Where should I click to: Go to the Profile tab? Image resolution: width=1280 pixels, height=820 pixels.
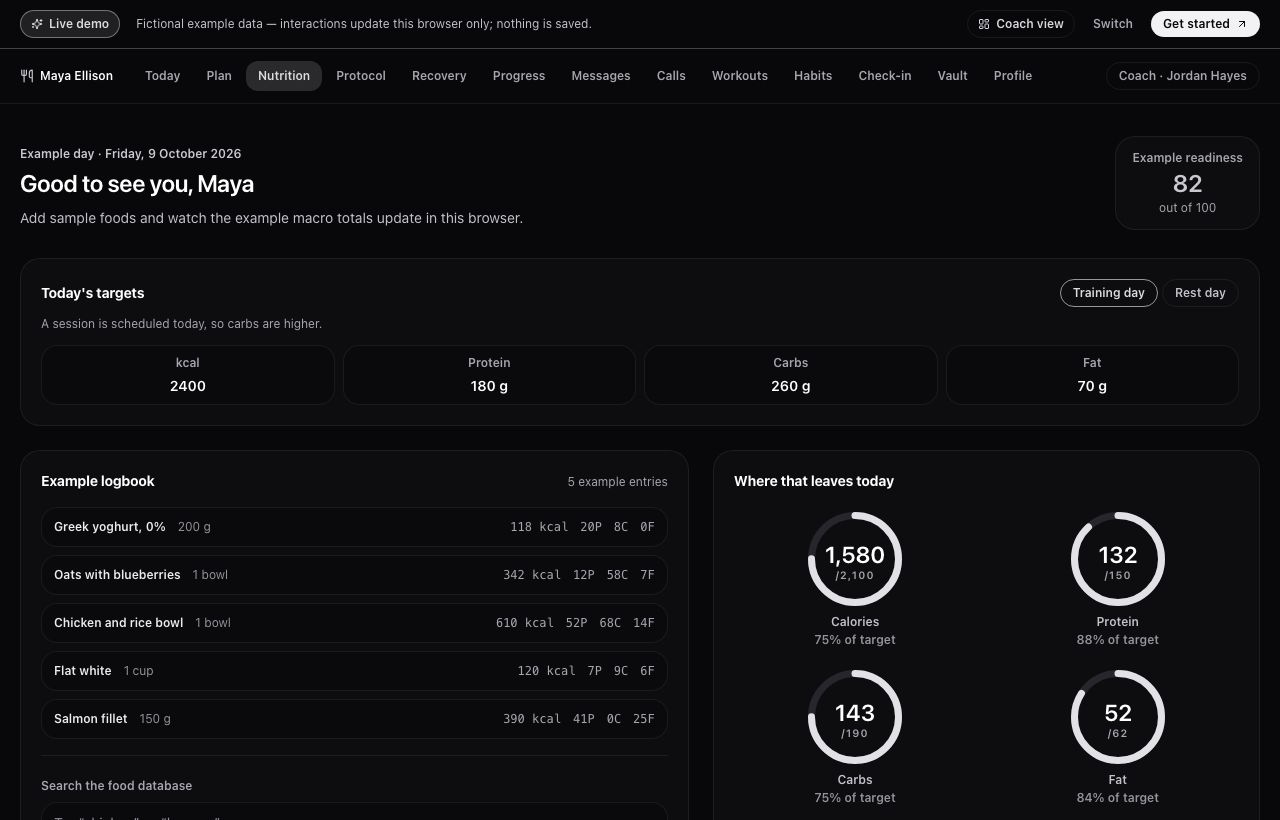1013,76
